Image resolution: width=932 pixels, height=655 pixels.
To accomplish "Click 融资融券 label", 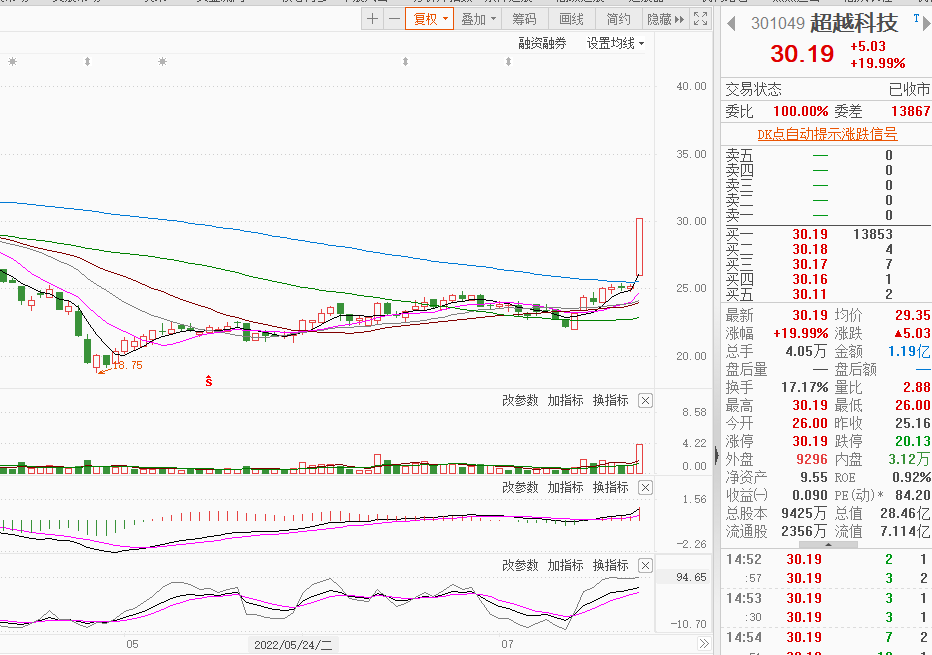I will pos(542,43).
